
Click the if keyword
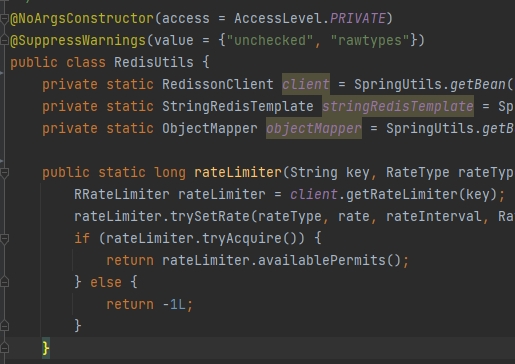coord(82,238)
